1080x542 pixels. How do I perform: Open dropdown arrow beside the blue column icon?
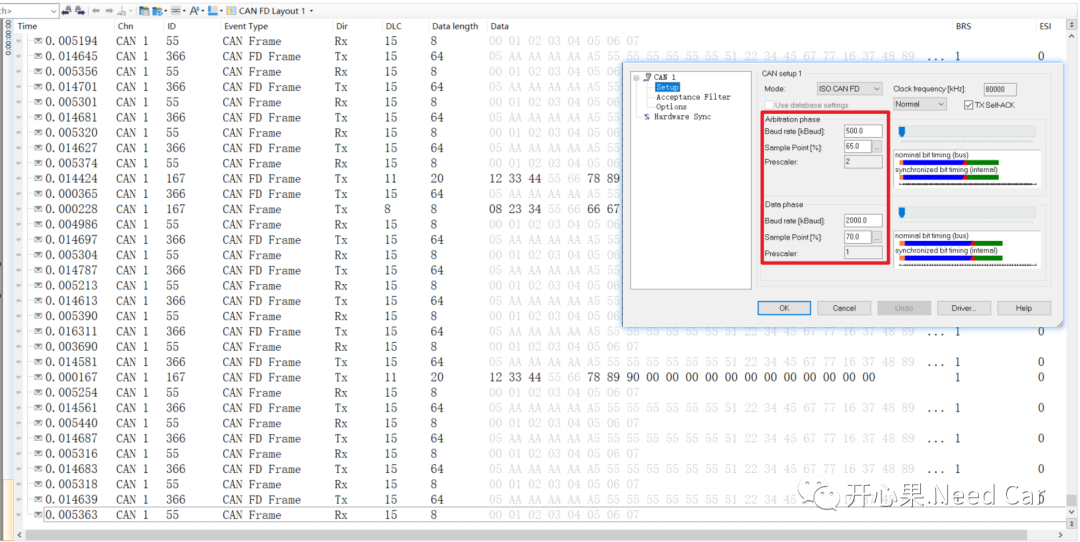(221, 11)
